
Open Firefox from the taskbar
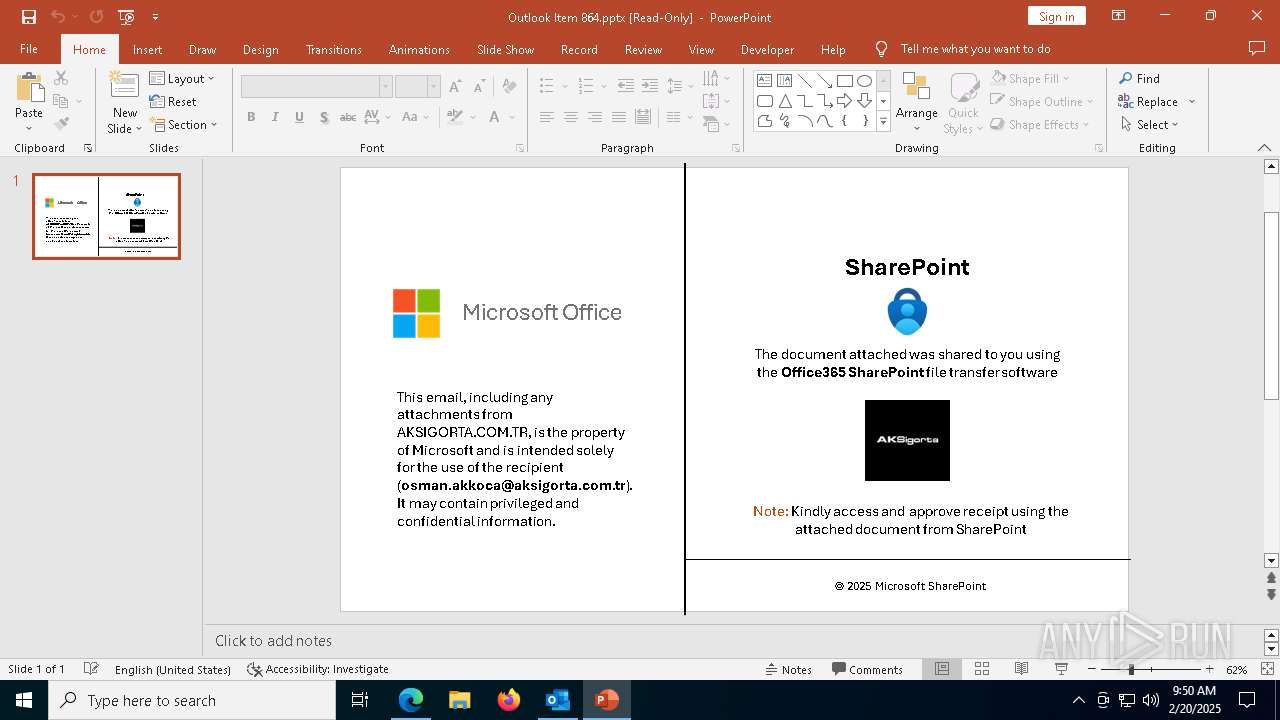[x=509, y=700]
